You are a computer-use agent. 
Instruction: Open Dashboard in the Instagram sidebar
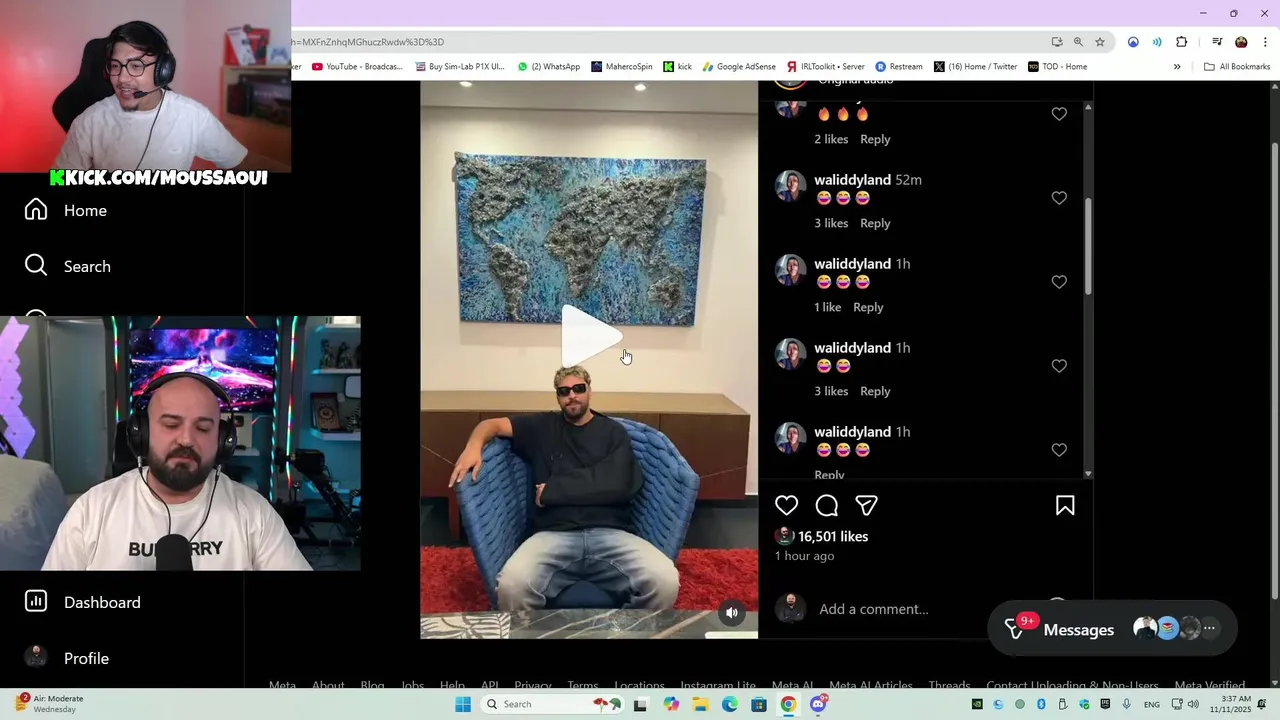click(83, 602)
